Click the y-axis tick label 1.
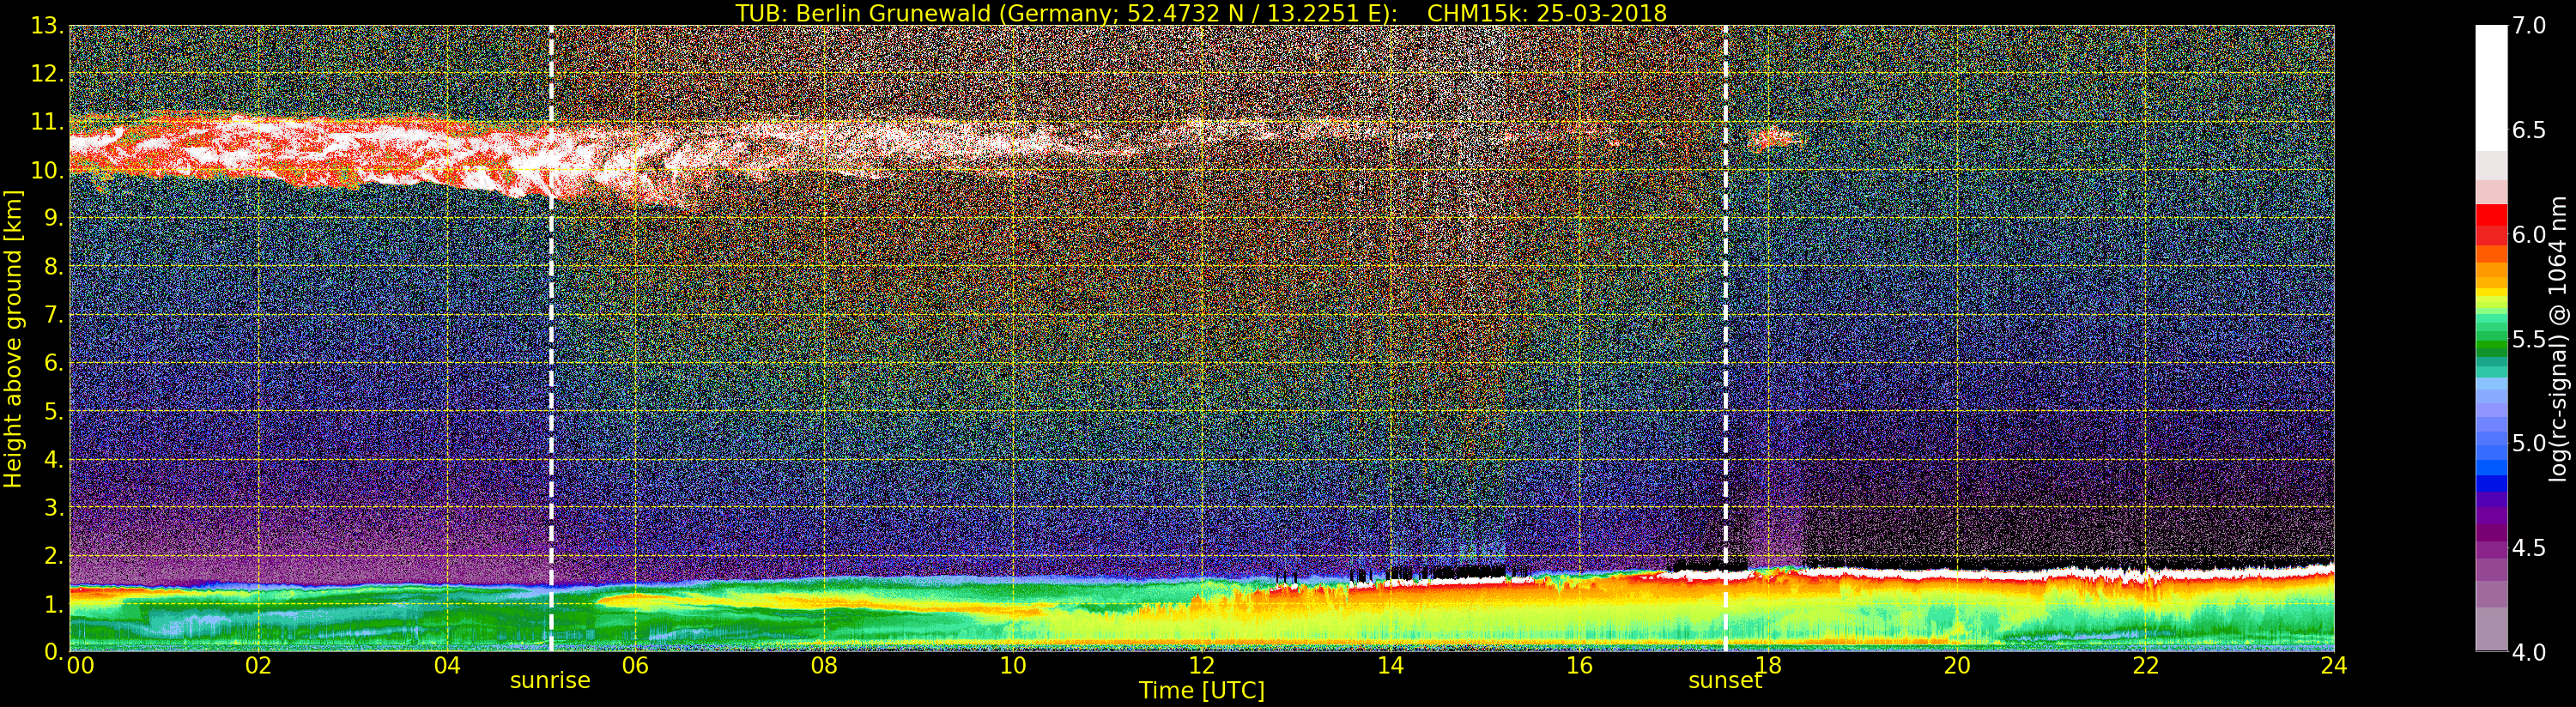 click(54, 604)
